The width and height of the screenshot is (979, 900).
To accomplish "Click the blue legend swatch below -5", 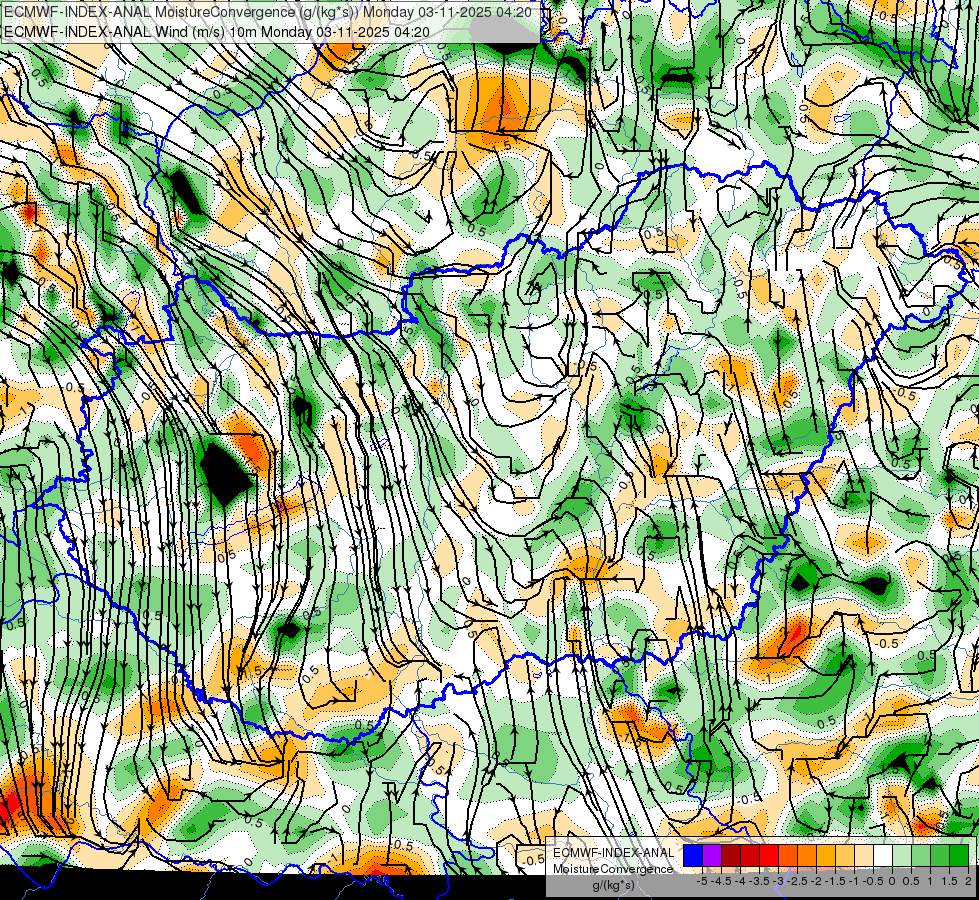I will (693, 856).
